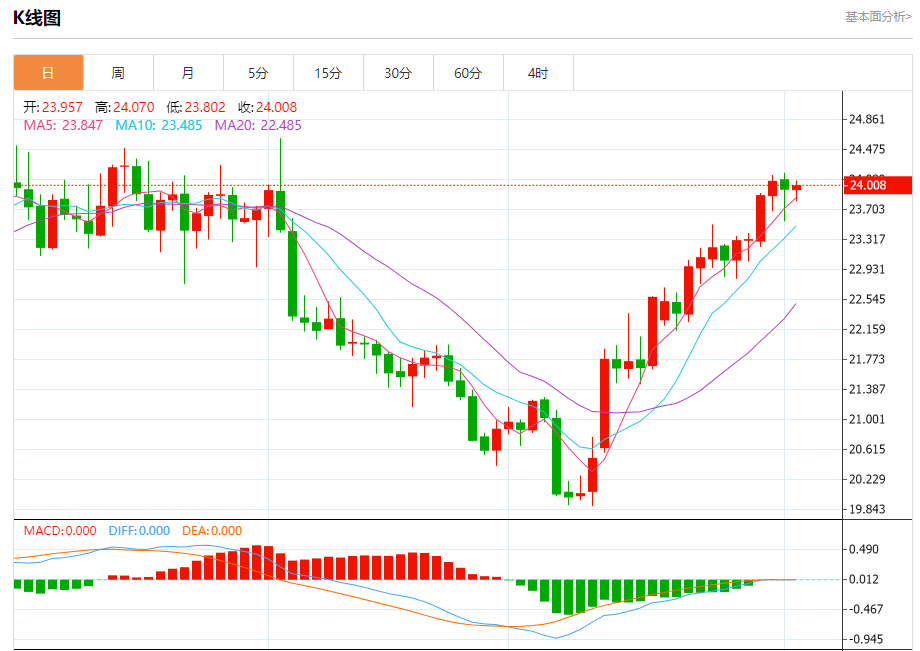This screenshot has width=920, height=651.
Task: Click the MACD:0.000 label
Action: [60, 531]
